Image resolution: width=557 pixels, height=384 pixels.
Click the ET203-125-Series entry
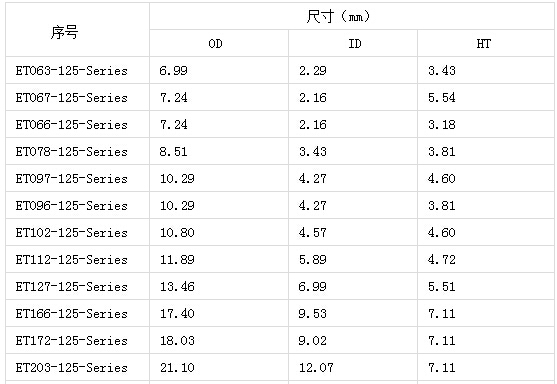[x=71, y=368]
